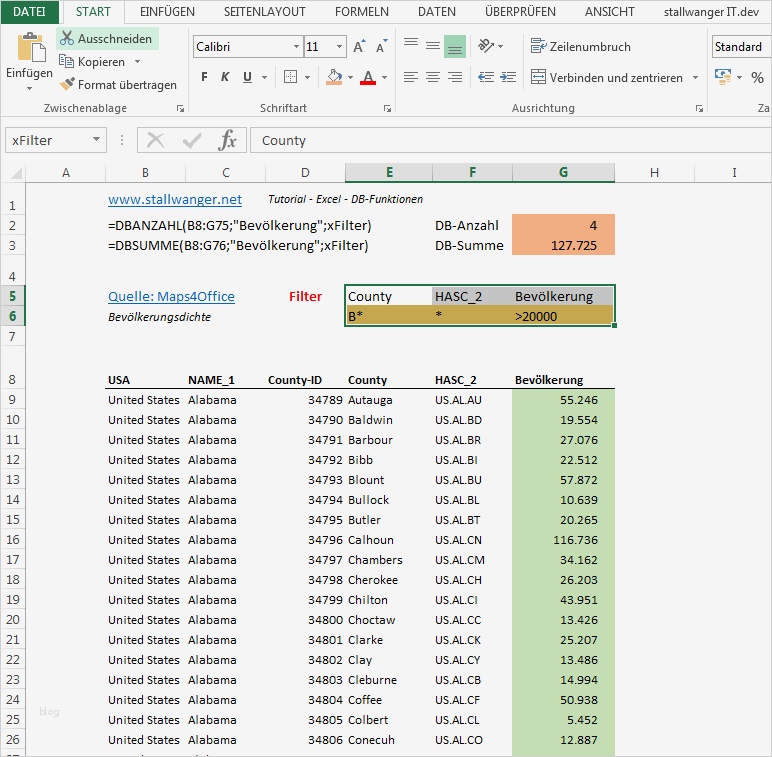Decrease font size with the smaller A
Image resolution: width=772 pixels, height=757 pixels.
[382, 47]
